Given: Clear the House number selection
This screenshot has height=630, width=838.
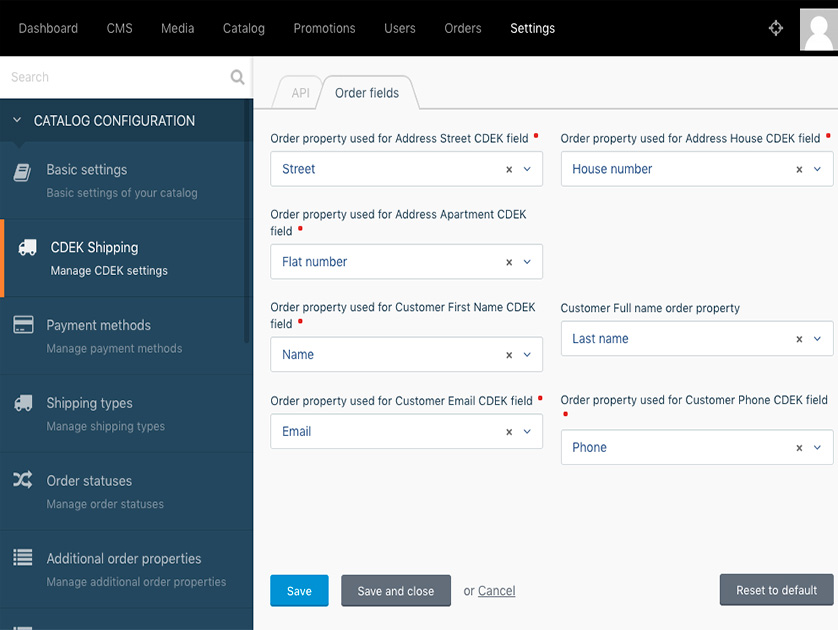Looking at the screenshot, I should point(799,169).
